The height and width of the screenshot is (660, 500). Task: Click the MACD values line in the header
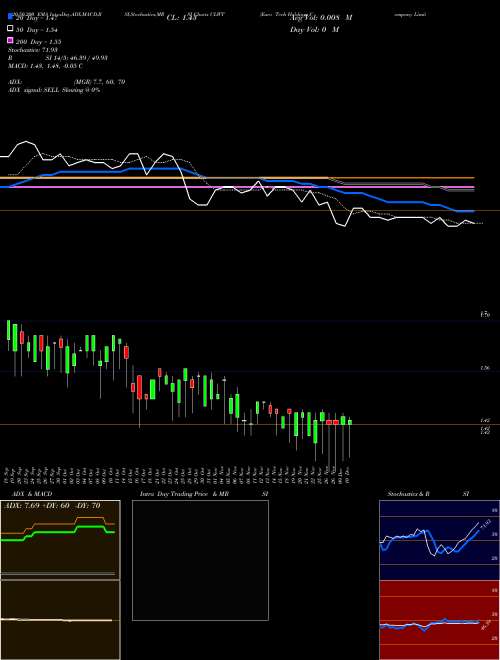pyautogui.click(x=45, y=66)
